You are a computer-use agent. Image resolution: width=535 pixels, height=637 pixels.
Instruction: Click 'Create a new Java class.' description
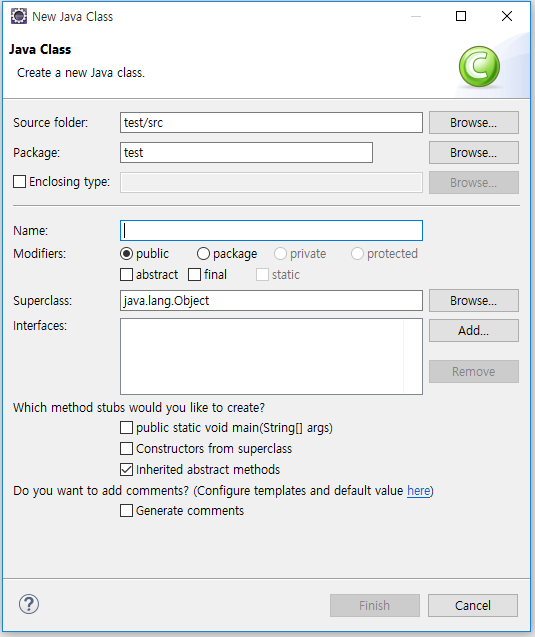tap(81, 73)
